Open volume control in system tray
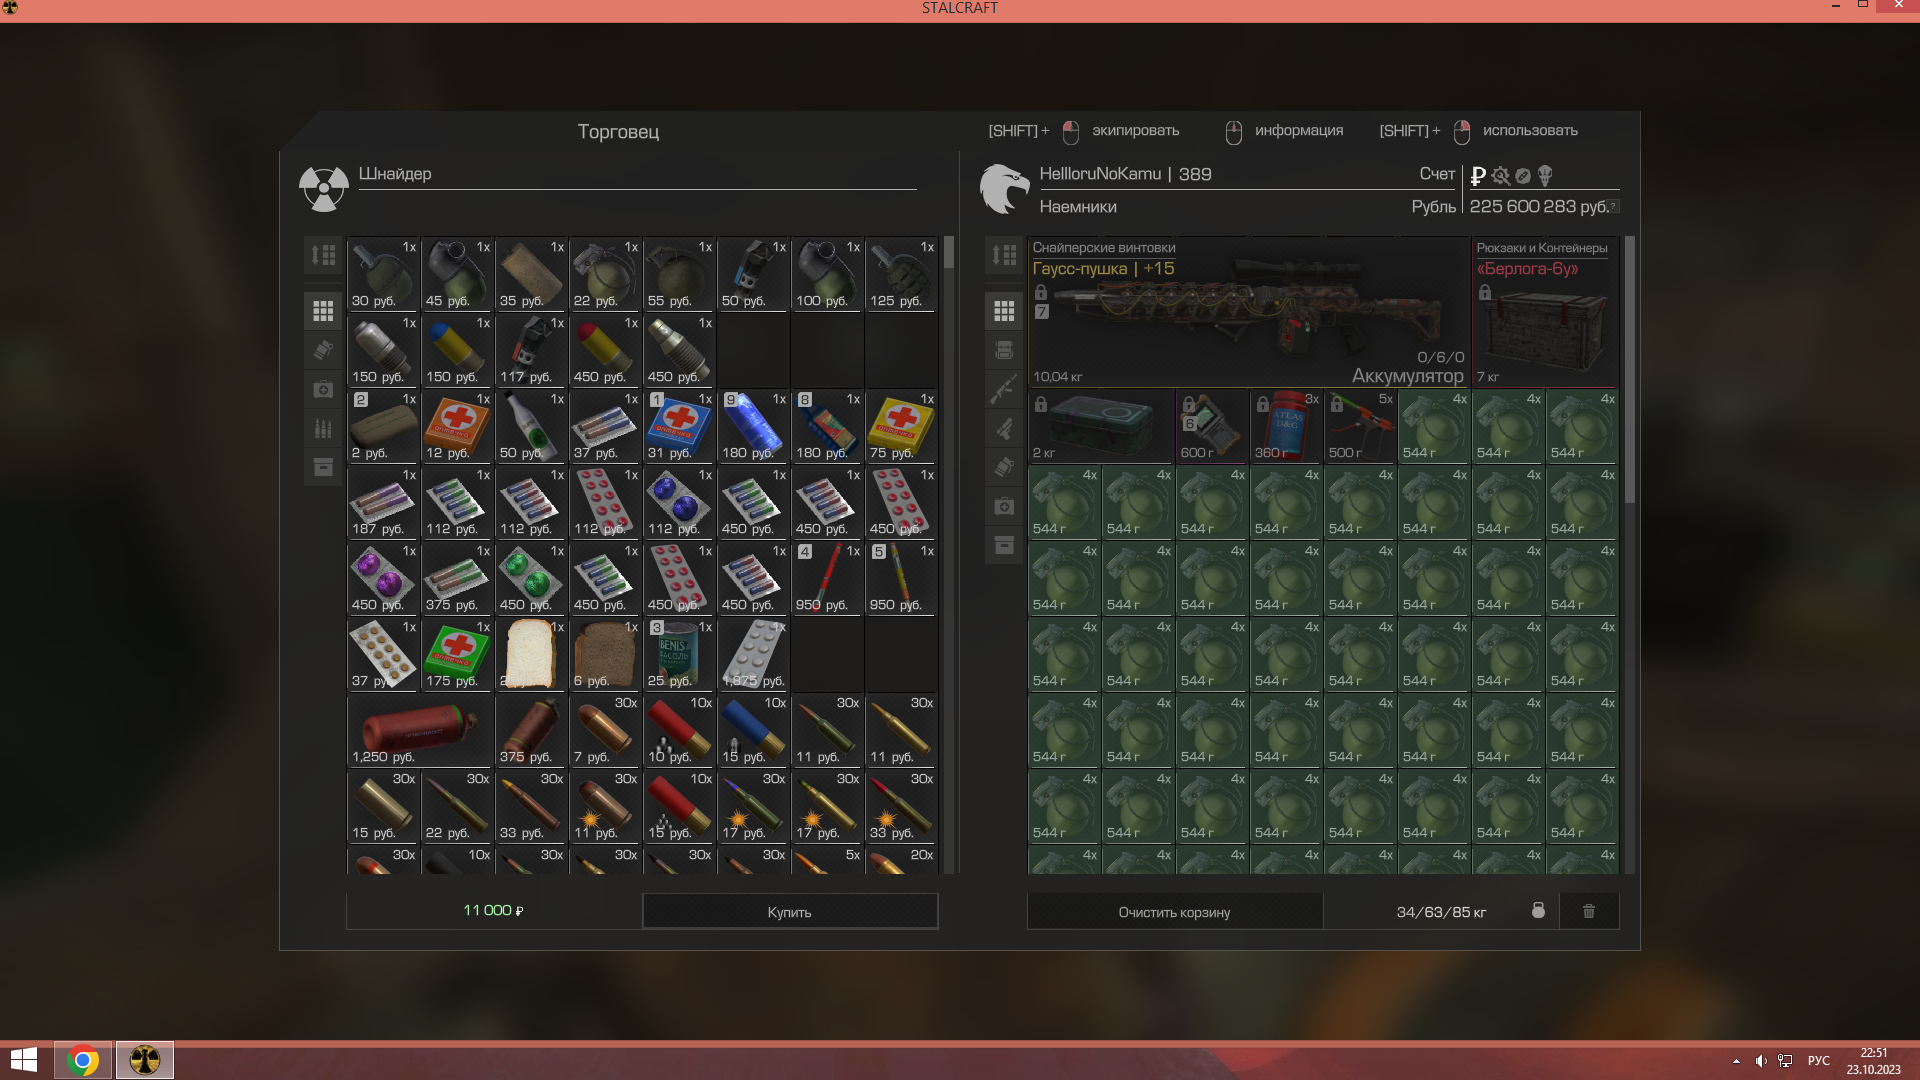The height and width of the screenshot is (1080, 1920). [1761, 1061]
